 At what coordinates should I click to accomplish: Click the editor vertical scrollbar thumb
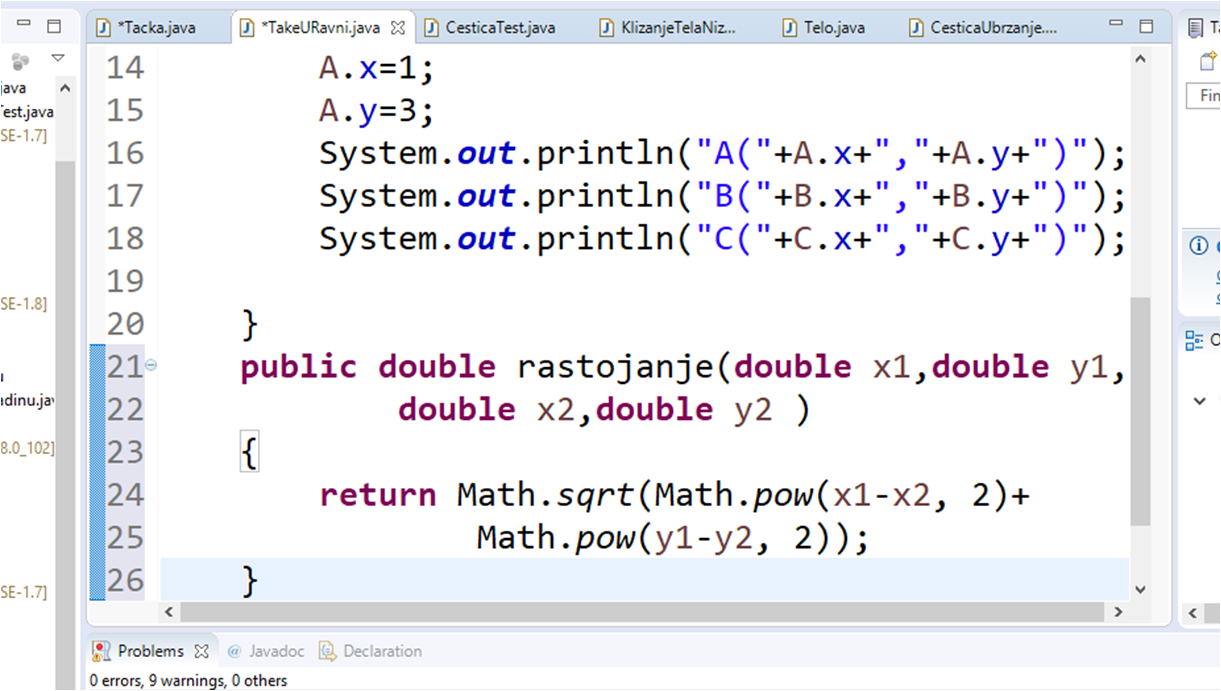(x=1140, y=410)
